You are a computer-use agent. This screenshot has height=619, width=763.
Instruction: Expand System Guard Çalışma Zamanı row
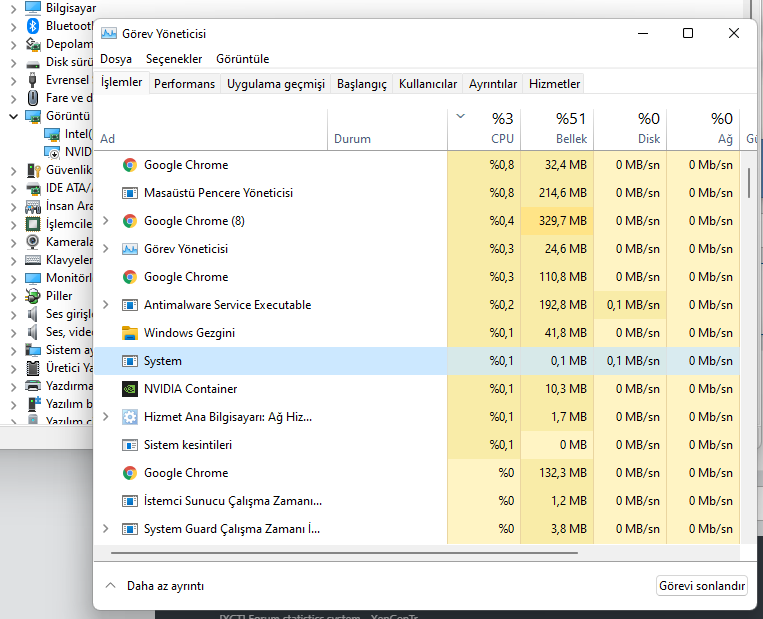106,528
